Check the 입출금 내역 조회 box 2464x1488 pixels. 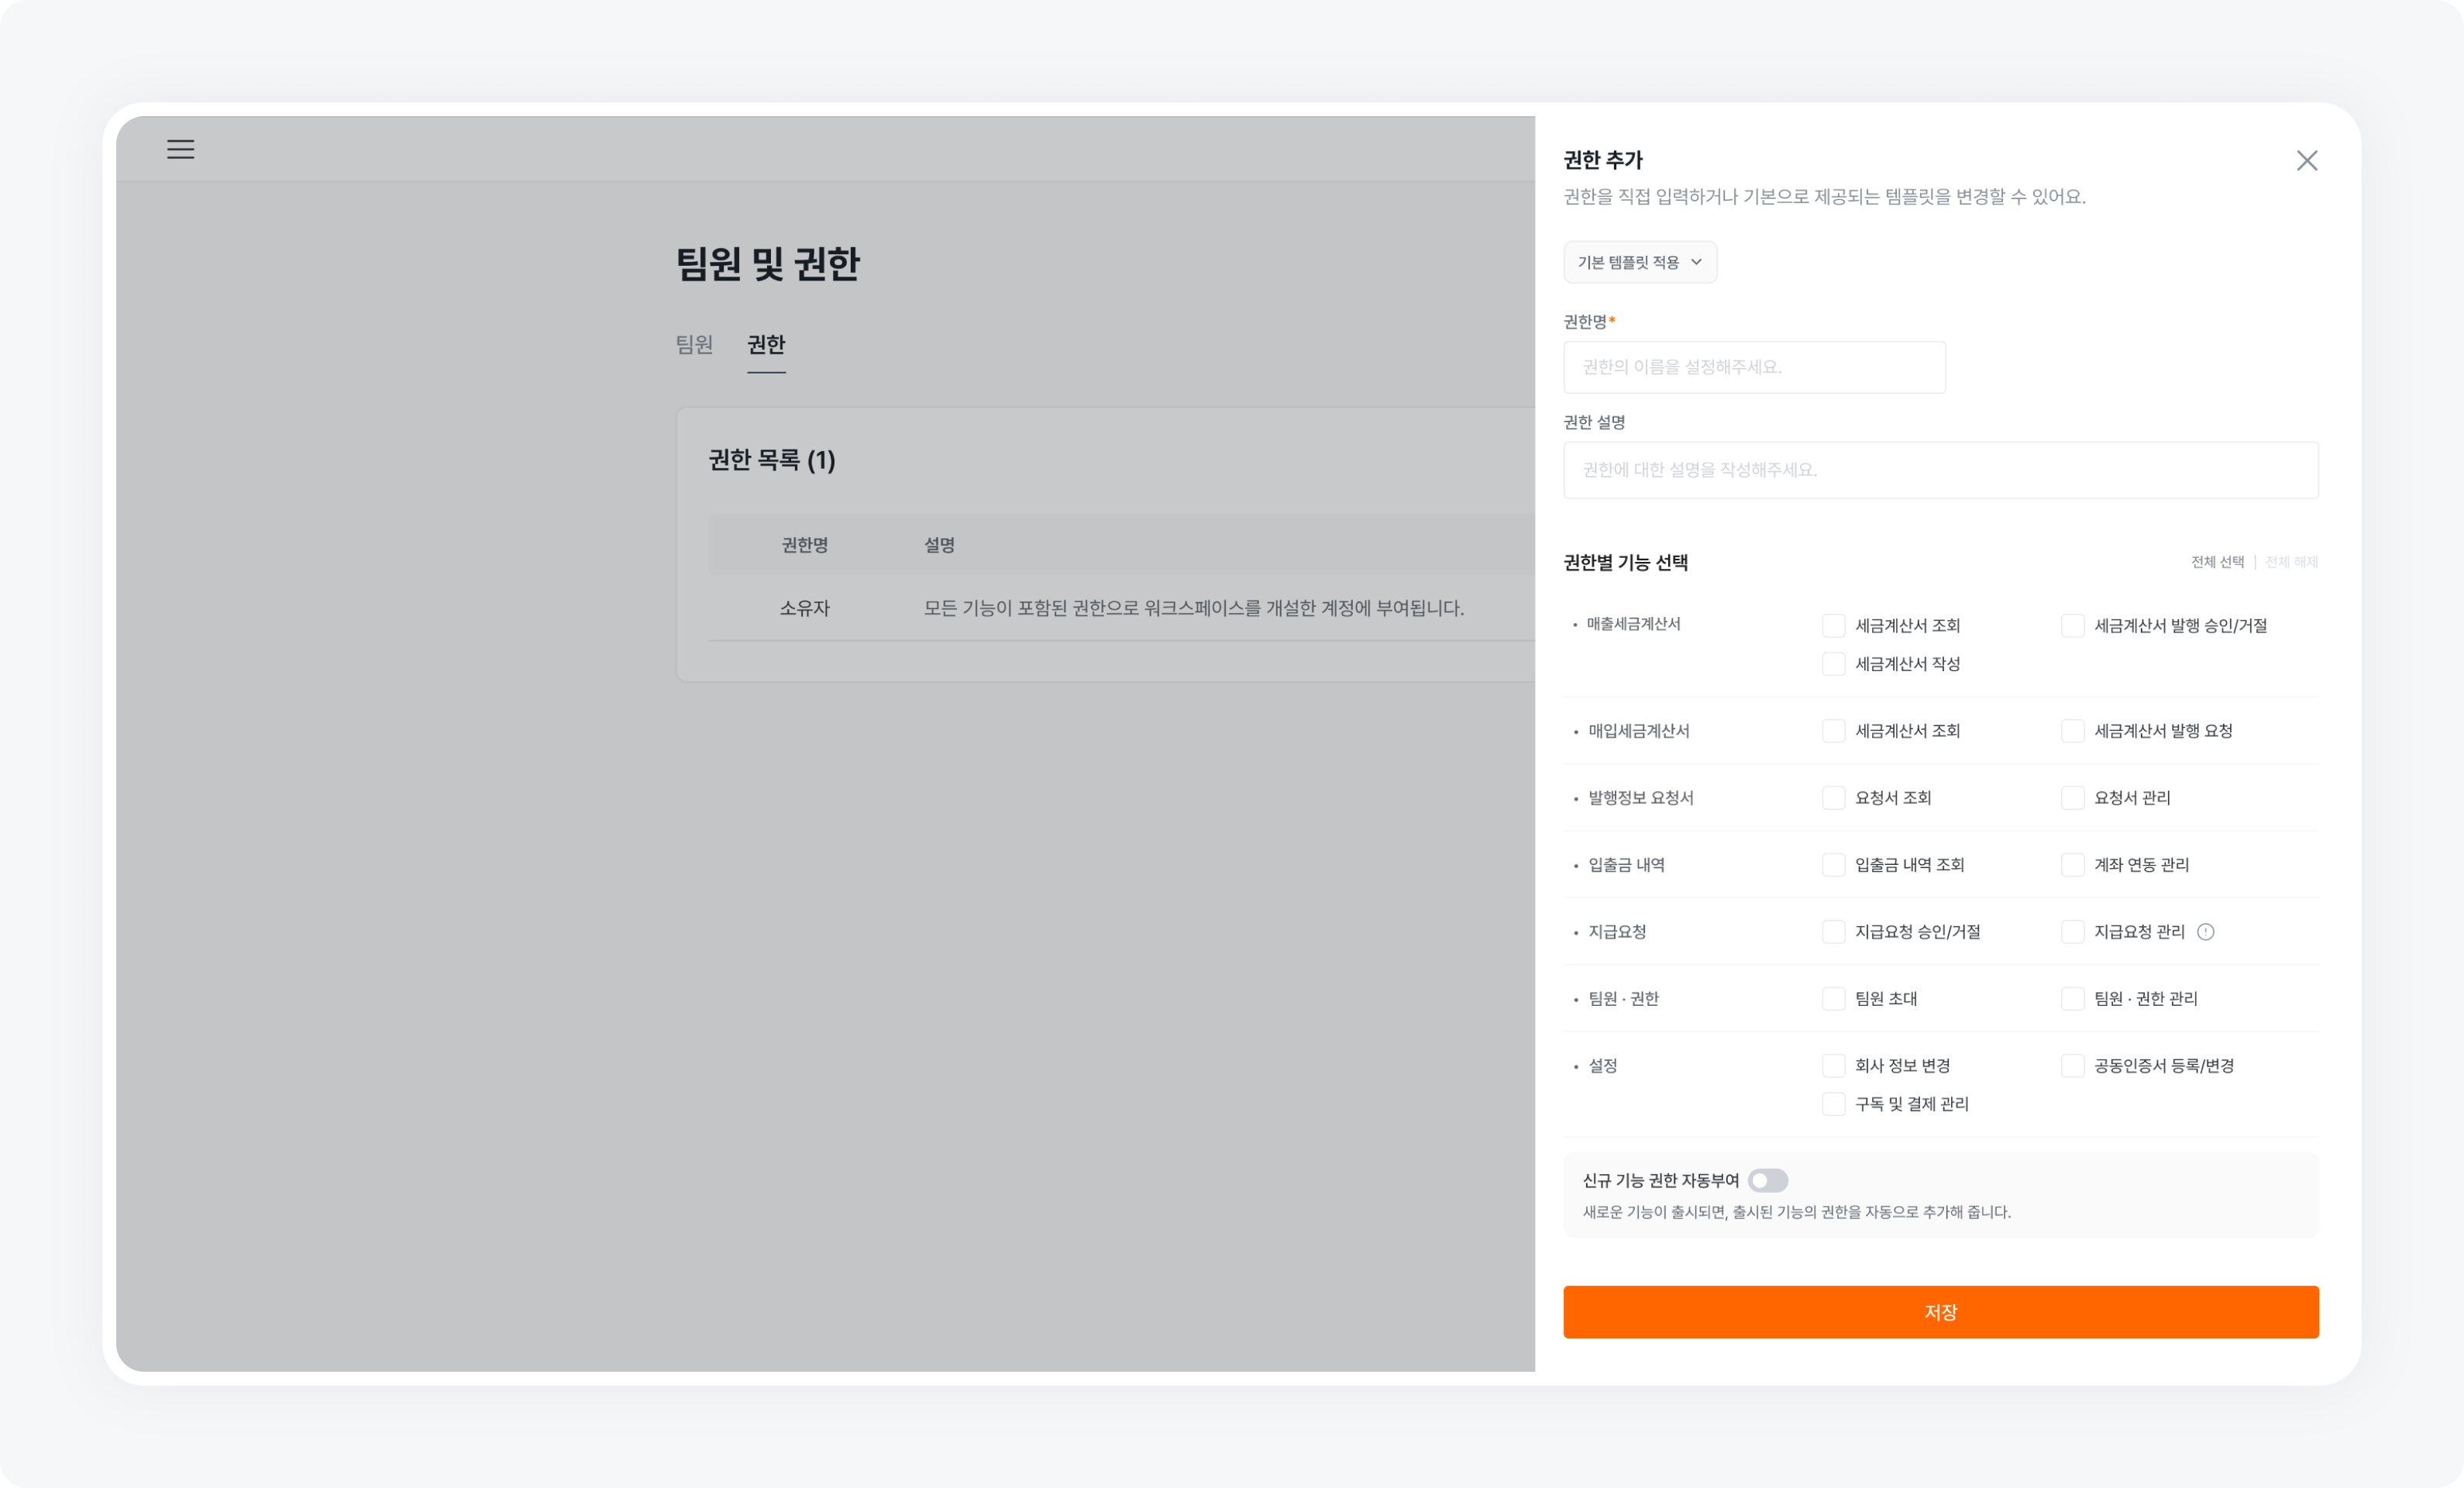pos(1833,864)
